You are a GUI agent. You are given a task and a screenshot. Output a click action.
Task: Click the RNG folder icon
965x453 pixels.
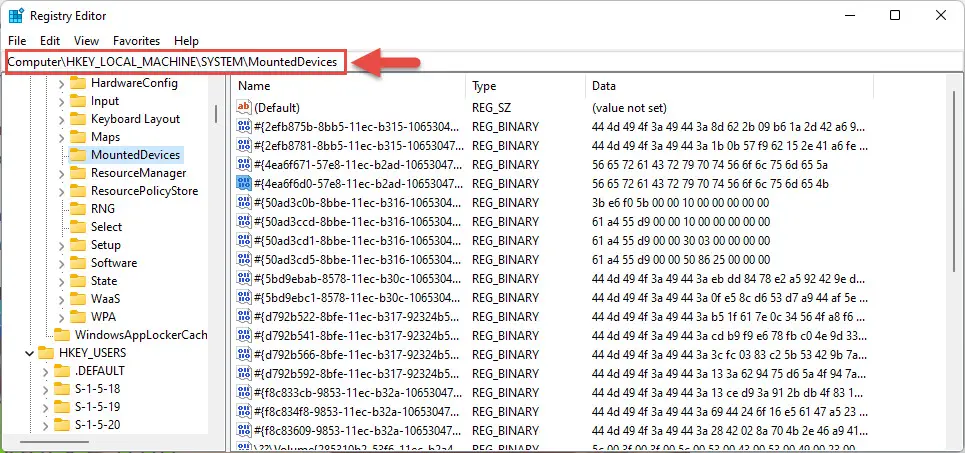point(78,209)
